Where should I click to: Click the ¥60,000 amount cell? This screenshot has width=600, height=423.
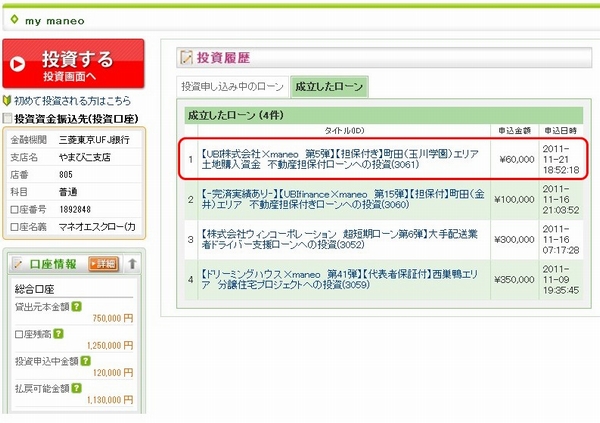[x=517, y=159]
